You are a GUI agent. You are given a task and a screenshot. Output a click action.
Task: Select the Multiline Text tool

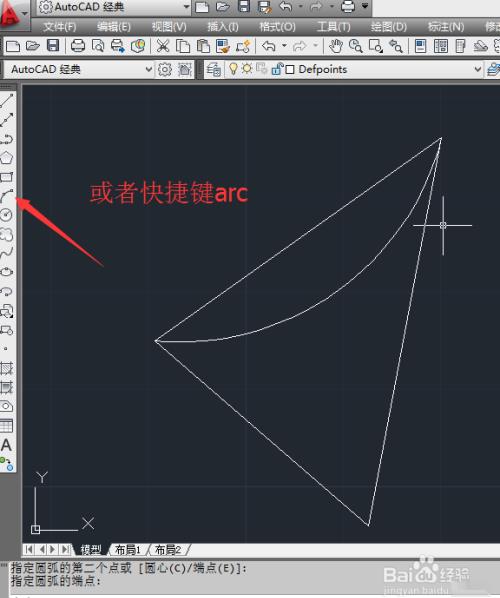pyautogui.click(x=6, y=445)
